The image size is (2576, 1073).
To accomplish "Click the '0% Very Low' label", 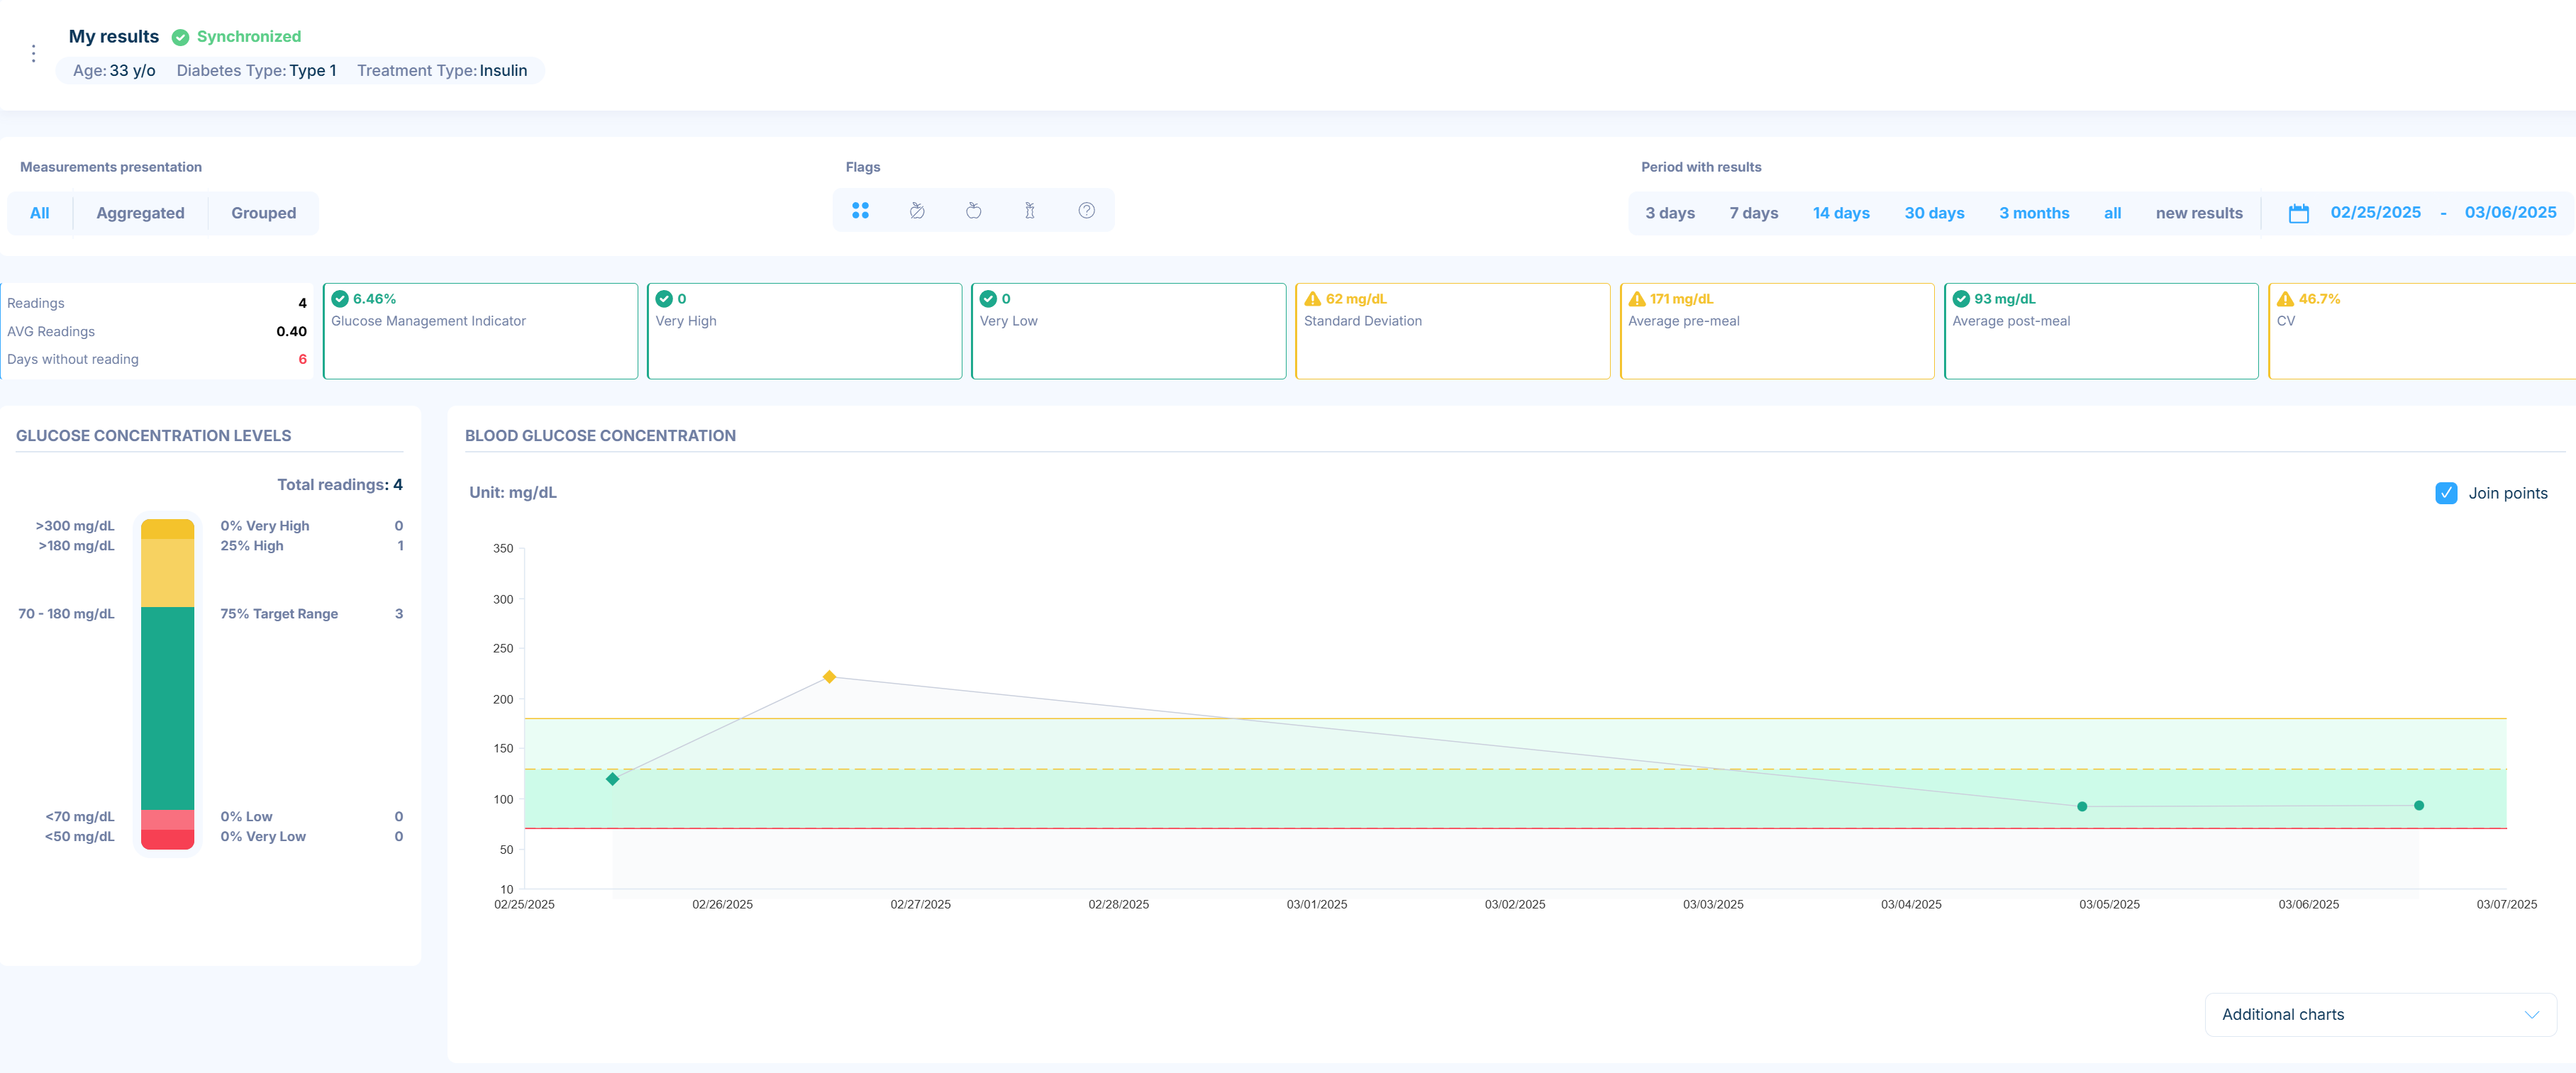I will point(263,837).
